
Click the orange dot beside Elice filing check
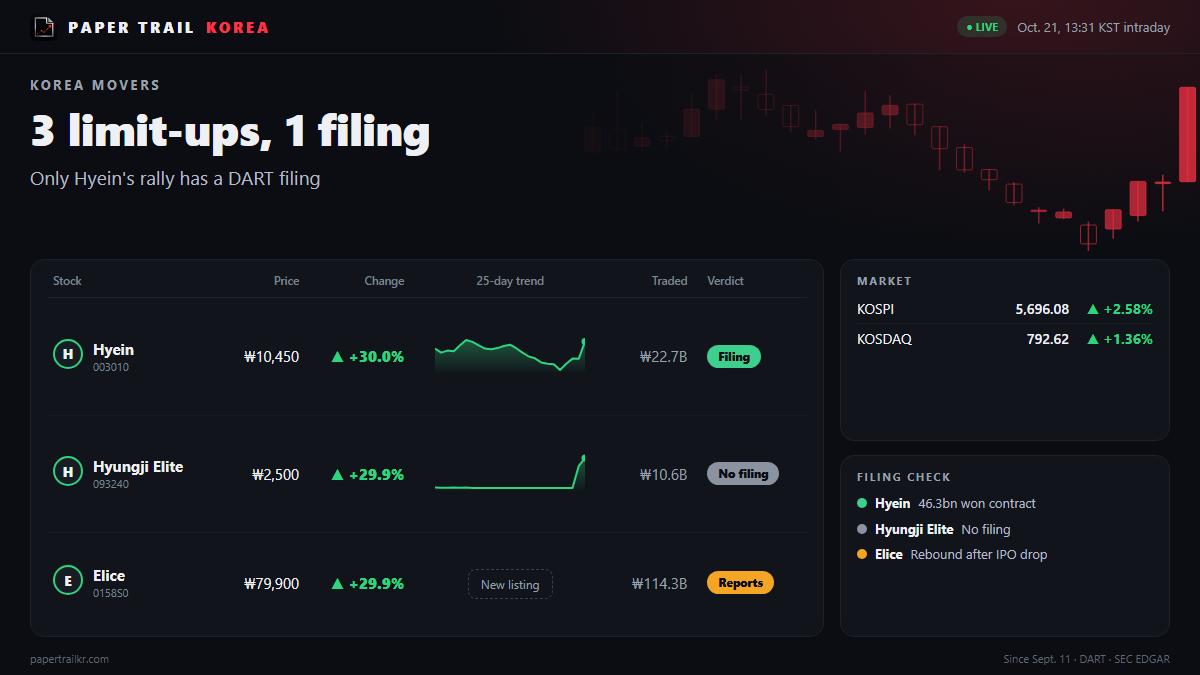click(862, 554)
